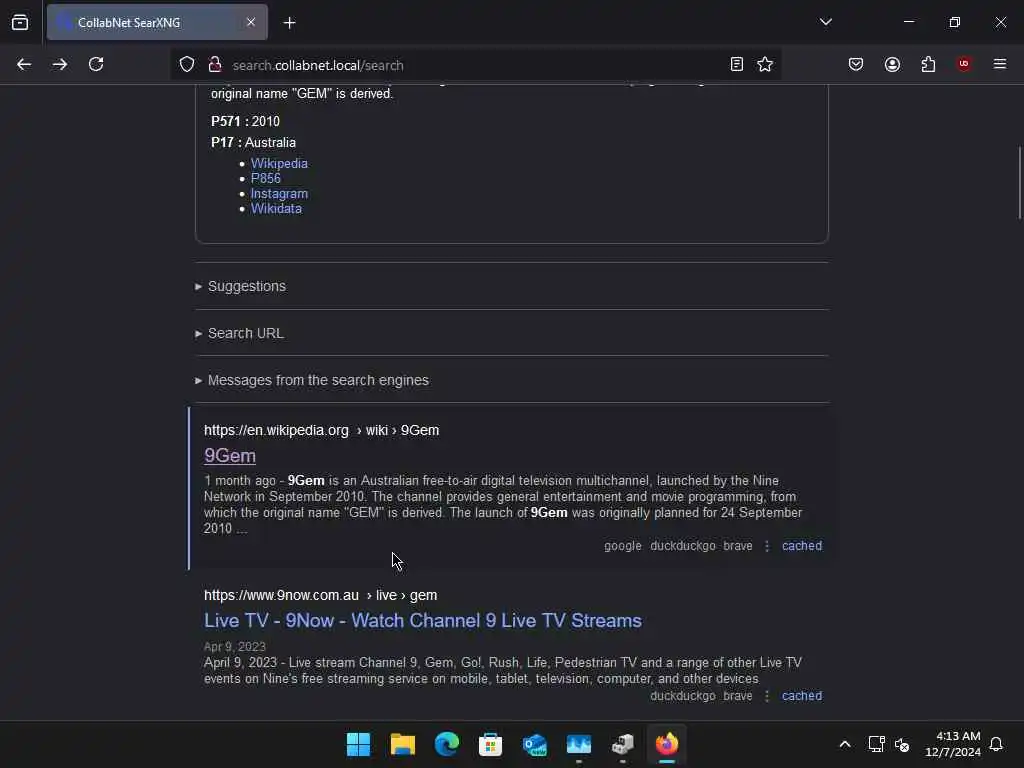
Task: Click the 'P17 : Australia' infobox line
Action: [253, 142]
